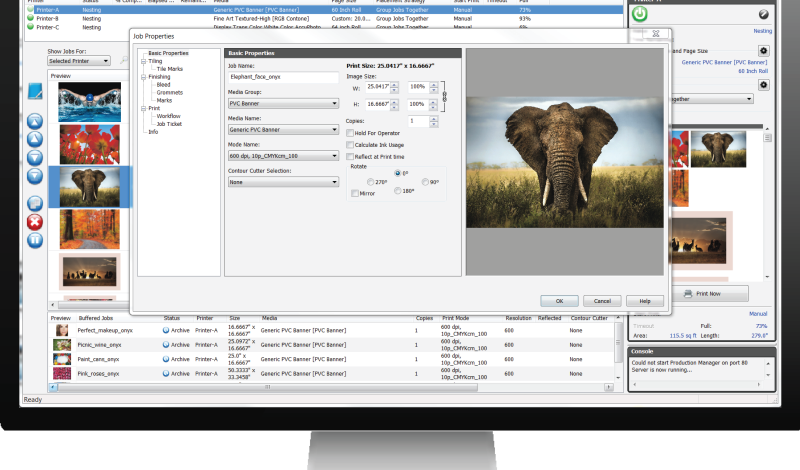Increase the Copies stepper value
Image resolution: width=800 pixels, height=470 pixels.
click(x=434, y=119)
